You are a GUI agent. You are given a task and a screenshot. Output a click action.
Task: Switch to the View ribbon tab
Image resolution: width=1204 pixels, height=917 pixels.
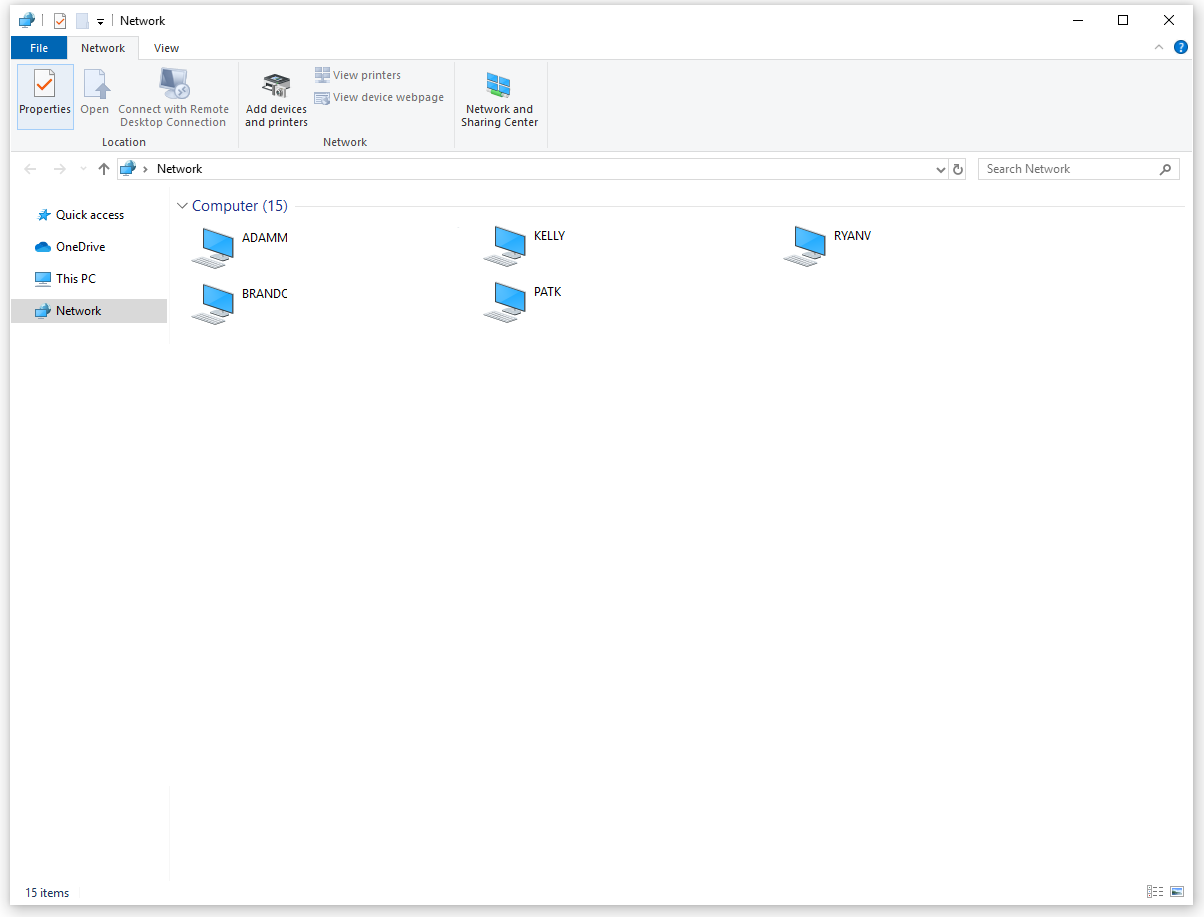click(167, 48)
